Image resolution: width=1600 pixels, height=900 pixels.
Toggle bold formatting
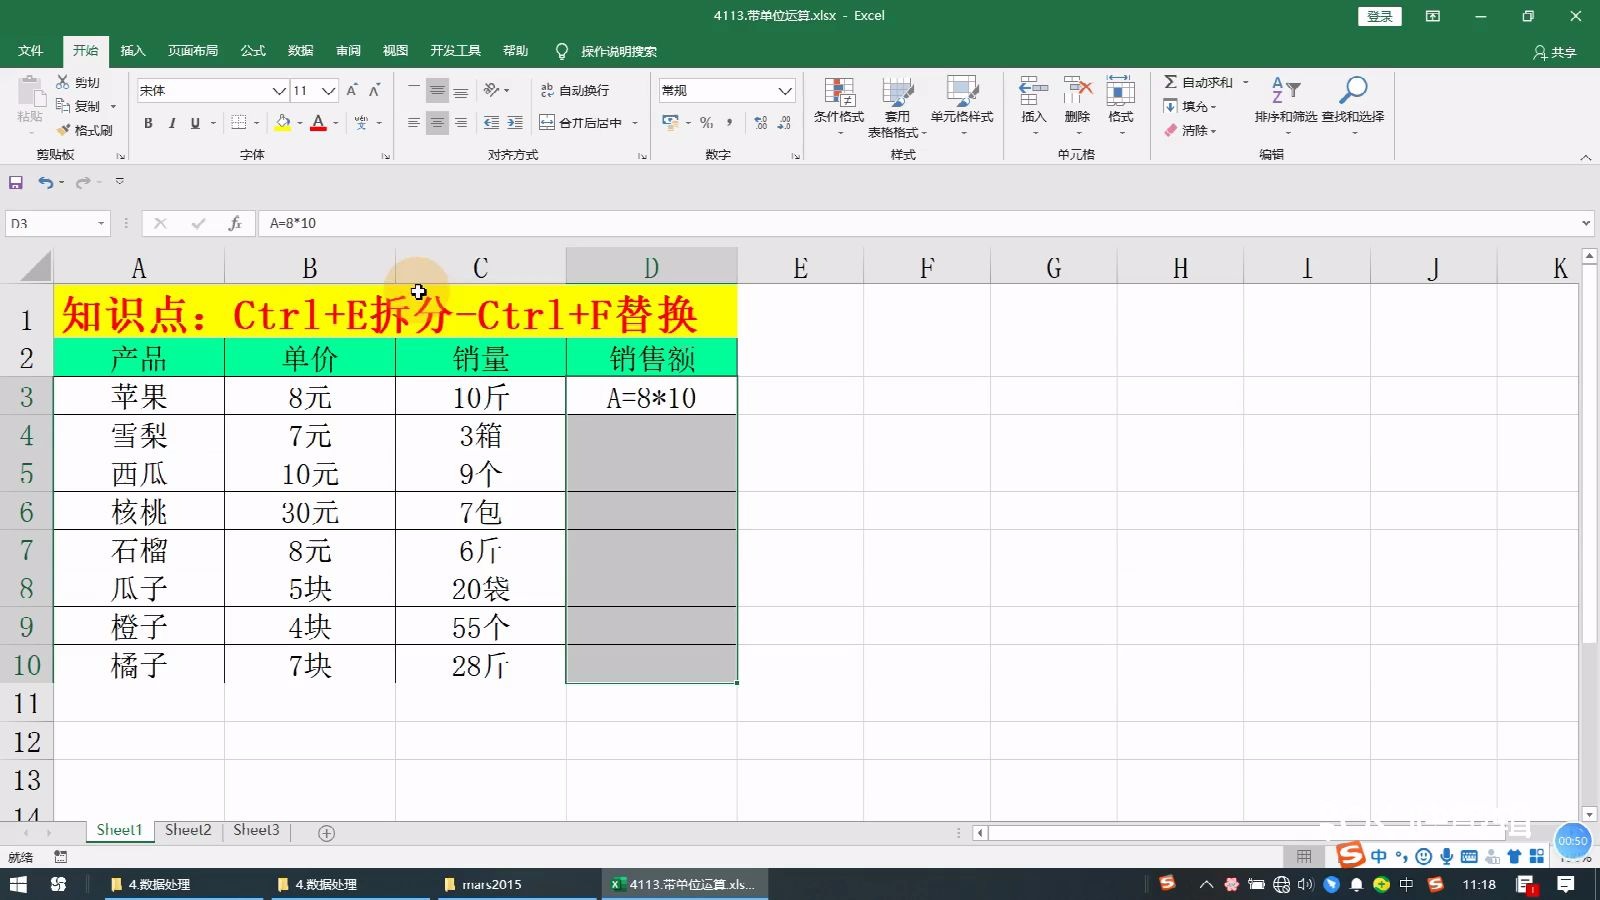coord(148,123)
